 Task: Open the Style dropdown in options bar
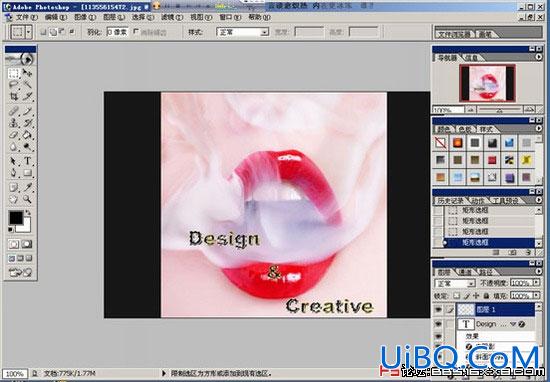point(243,32)
